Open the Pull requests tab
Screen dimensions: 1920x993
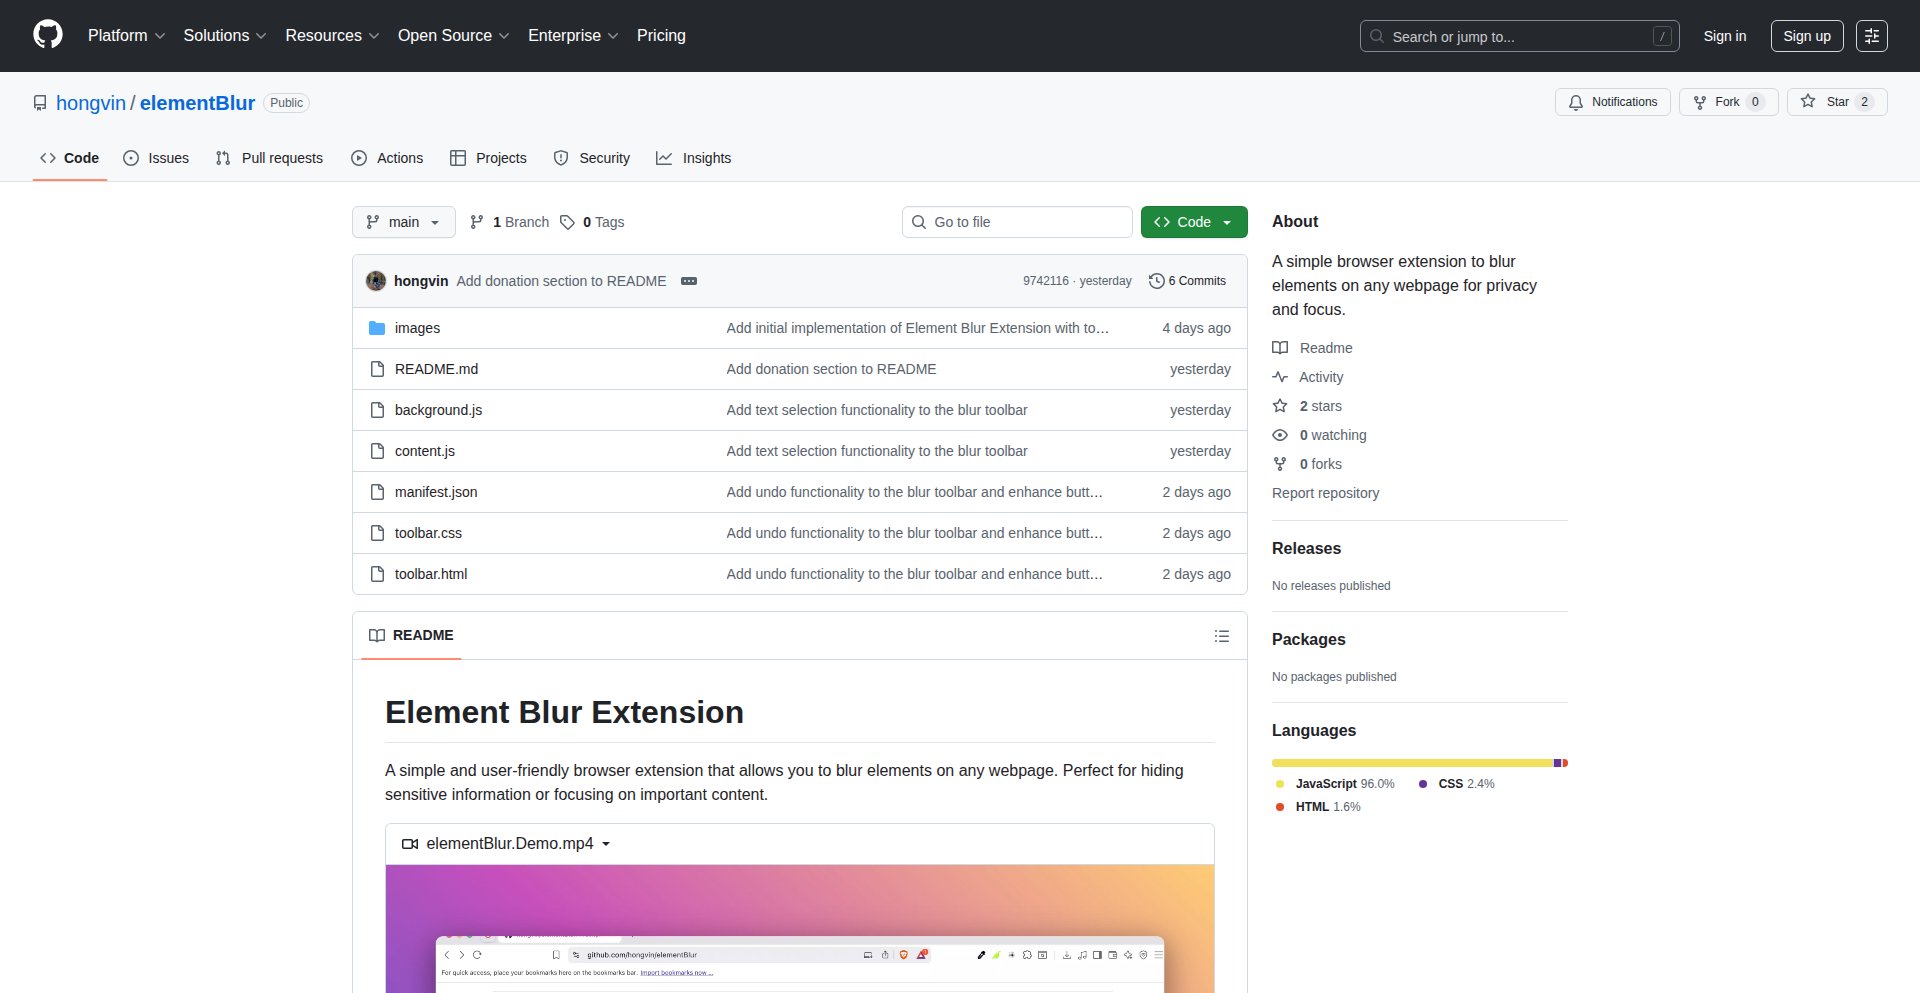[269, 158]
